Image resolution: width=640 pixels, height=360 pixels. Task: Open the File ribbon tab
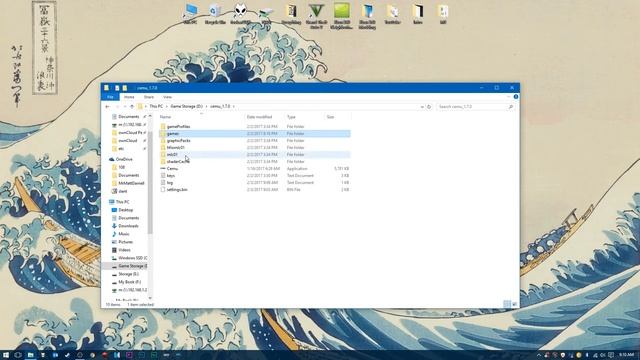click(110, 97)
